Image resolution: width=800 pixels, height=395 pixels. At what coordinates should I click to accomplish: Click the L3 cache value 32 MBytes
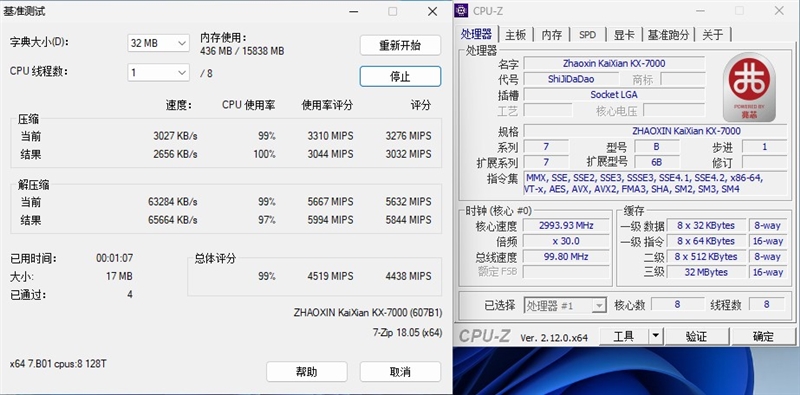[706, 272]
